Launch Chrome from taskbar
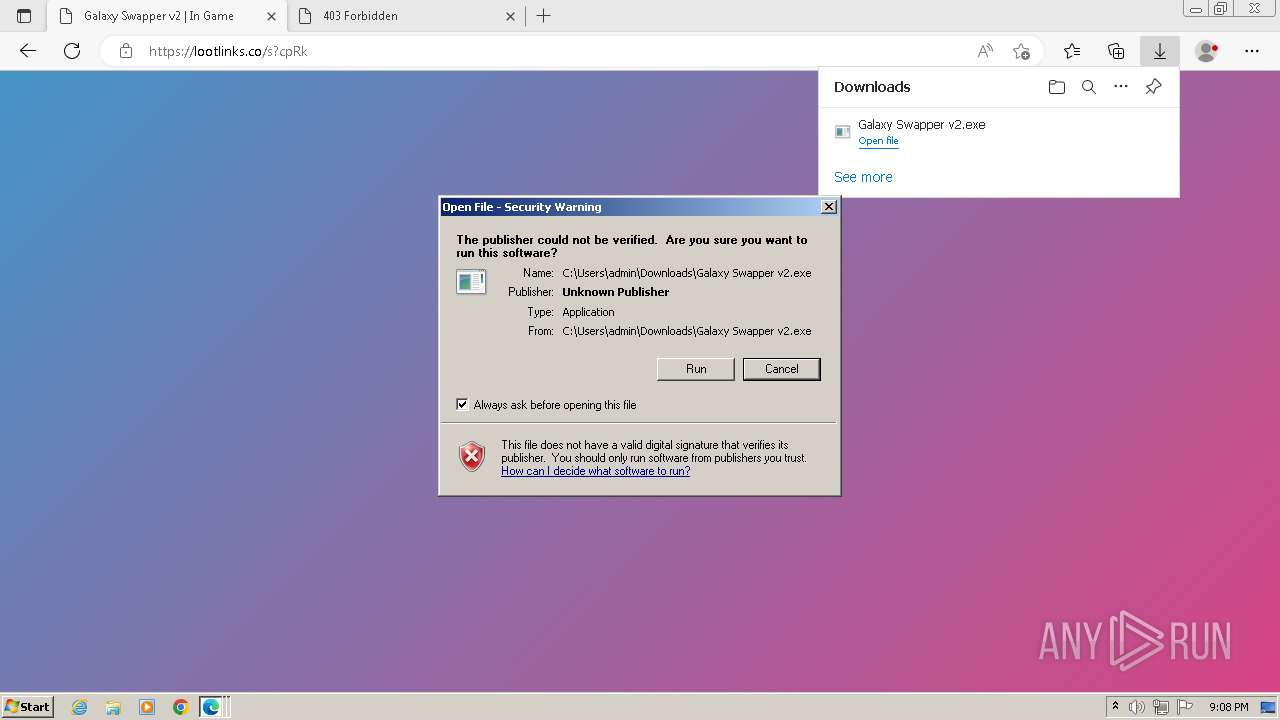 (x=180, y=707)
